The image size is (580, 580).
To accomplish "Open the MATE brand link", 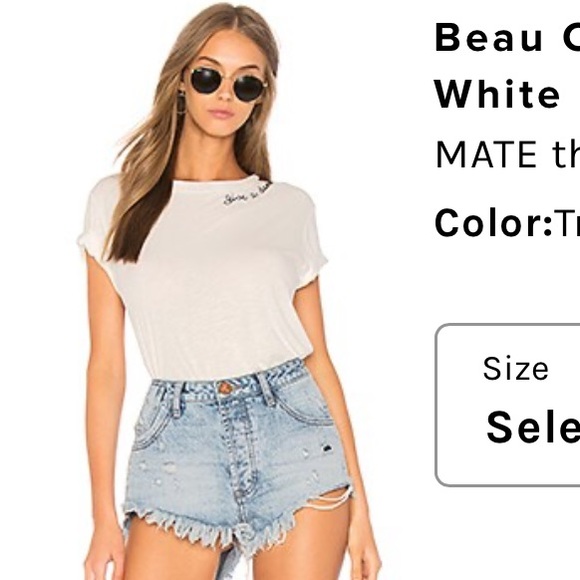I will point(508,155).
